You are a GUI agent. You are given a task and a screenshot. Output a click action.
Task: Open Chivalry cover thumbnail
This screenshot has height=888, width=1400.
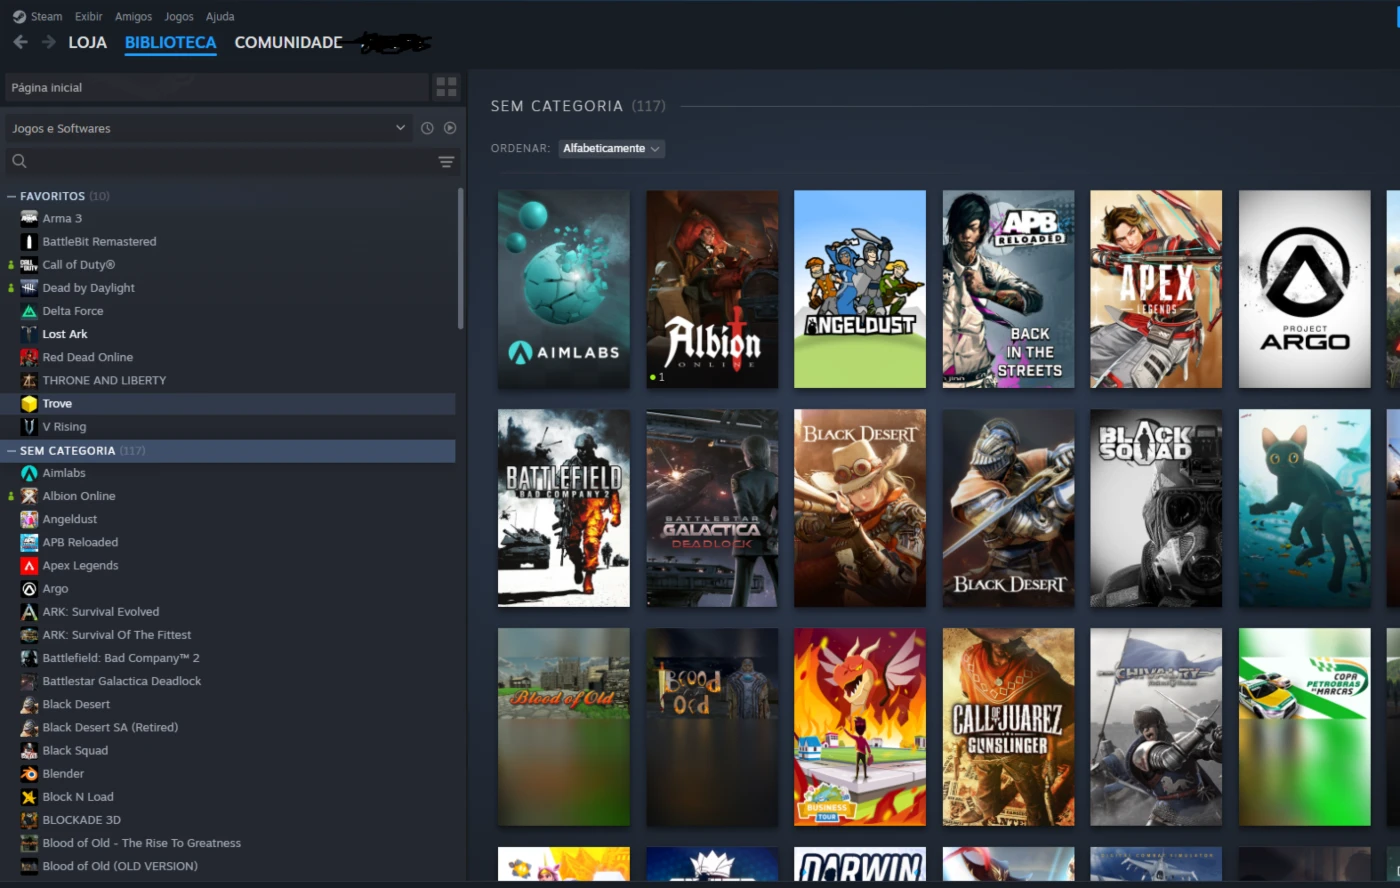(x=1156, y=727)
